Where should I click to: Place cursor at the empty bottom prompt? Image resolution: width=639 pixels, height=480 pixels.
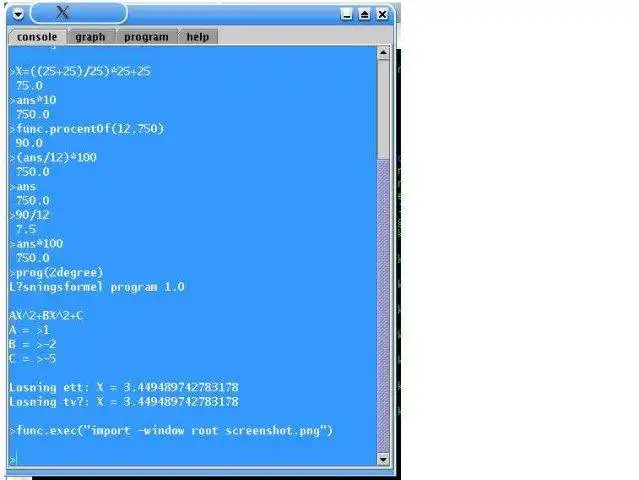coord(192,459)
